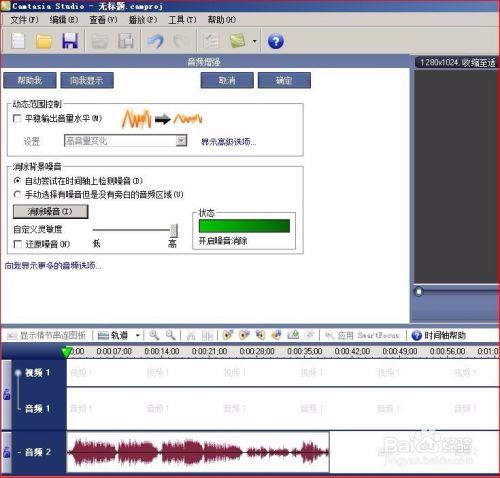The height and width of the screenshot is (478, 500).
Task: Click the 音频 1 track label
Action: click(38, 408)
